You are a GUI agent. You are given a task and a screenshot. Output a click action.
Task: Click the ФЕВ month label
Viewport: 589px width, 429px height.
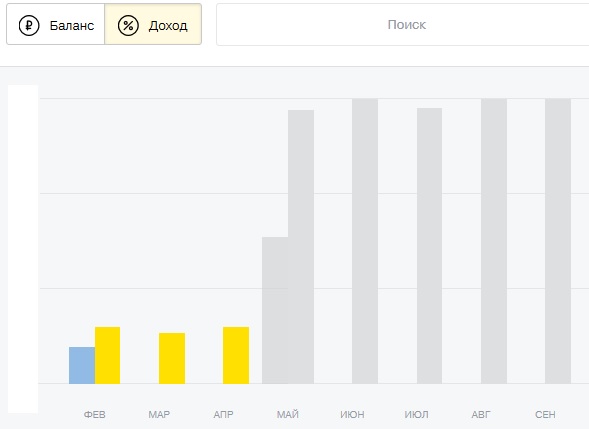95,414
